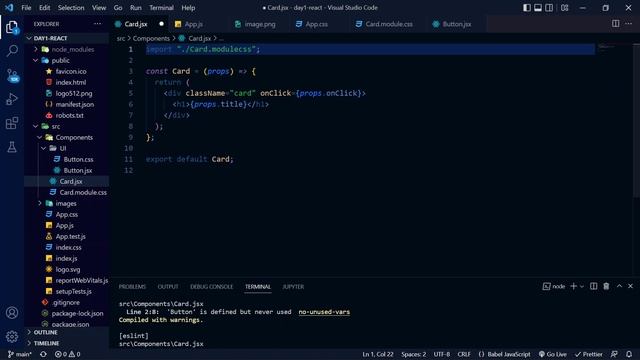This screenshot has width=640, height=360.
Task: Open the Go menu
Action: (x=118, y=8)
